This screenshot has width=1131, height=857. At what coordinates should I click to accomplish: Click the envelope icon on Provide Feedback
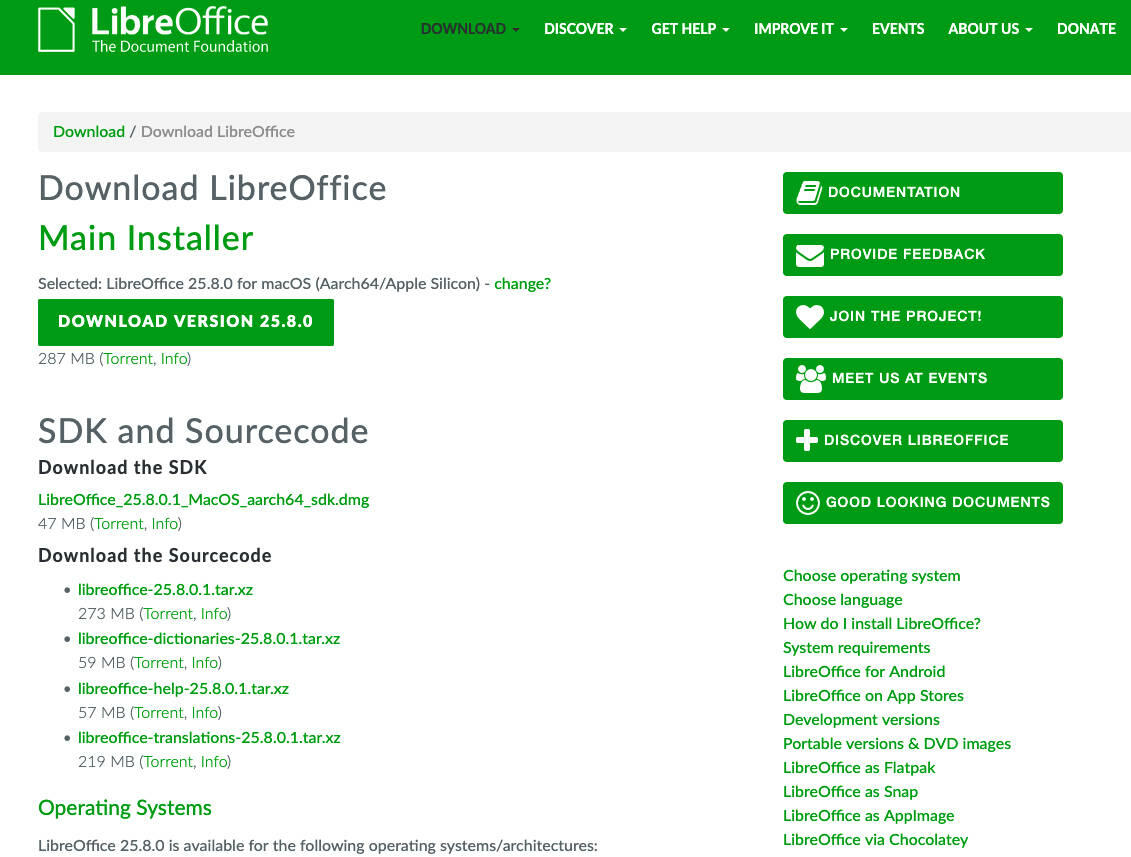[809, 255]
